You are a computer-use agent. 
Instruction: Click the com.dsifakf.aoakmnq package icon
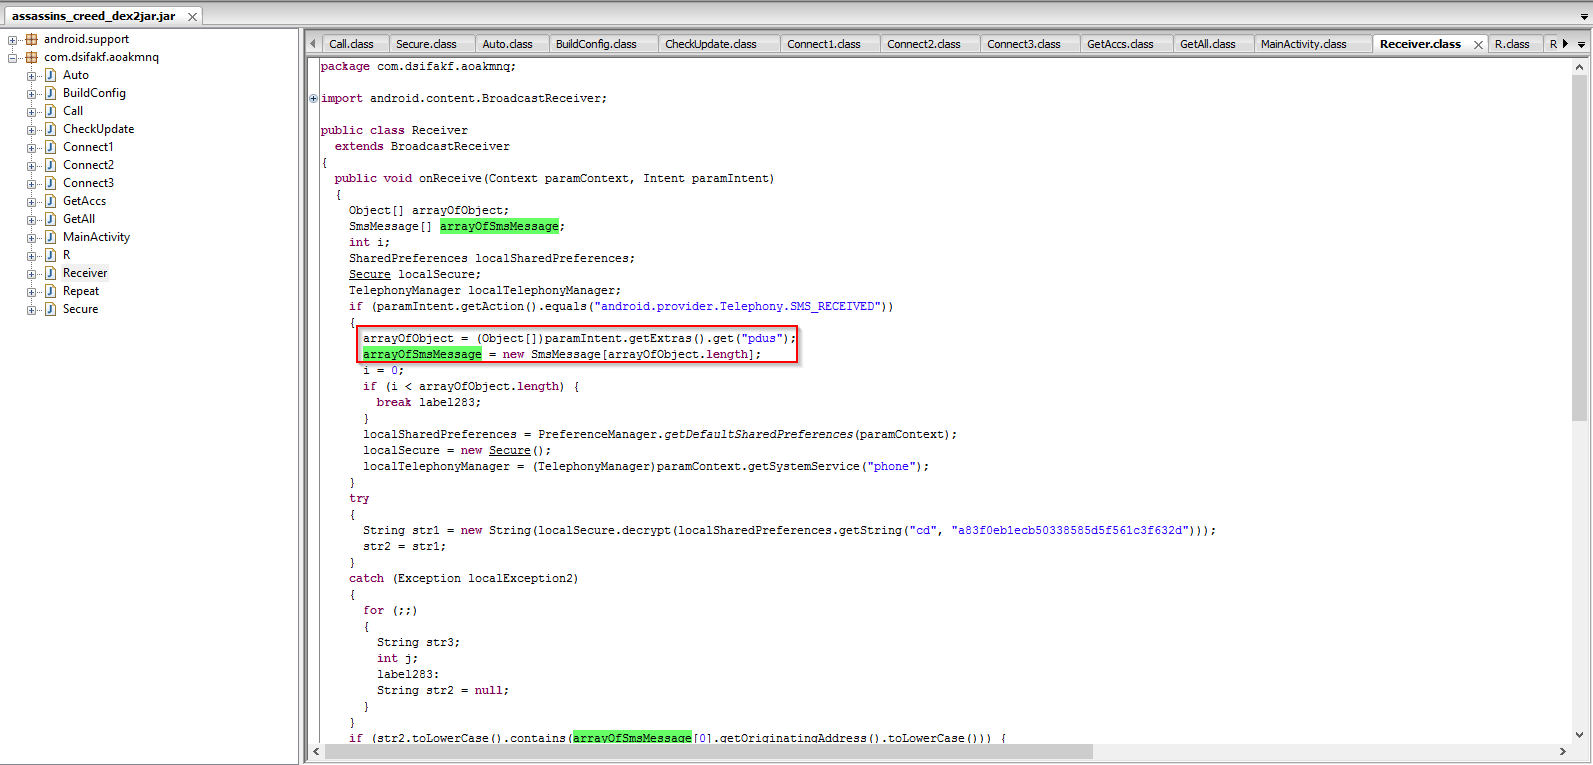(31, 58)
